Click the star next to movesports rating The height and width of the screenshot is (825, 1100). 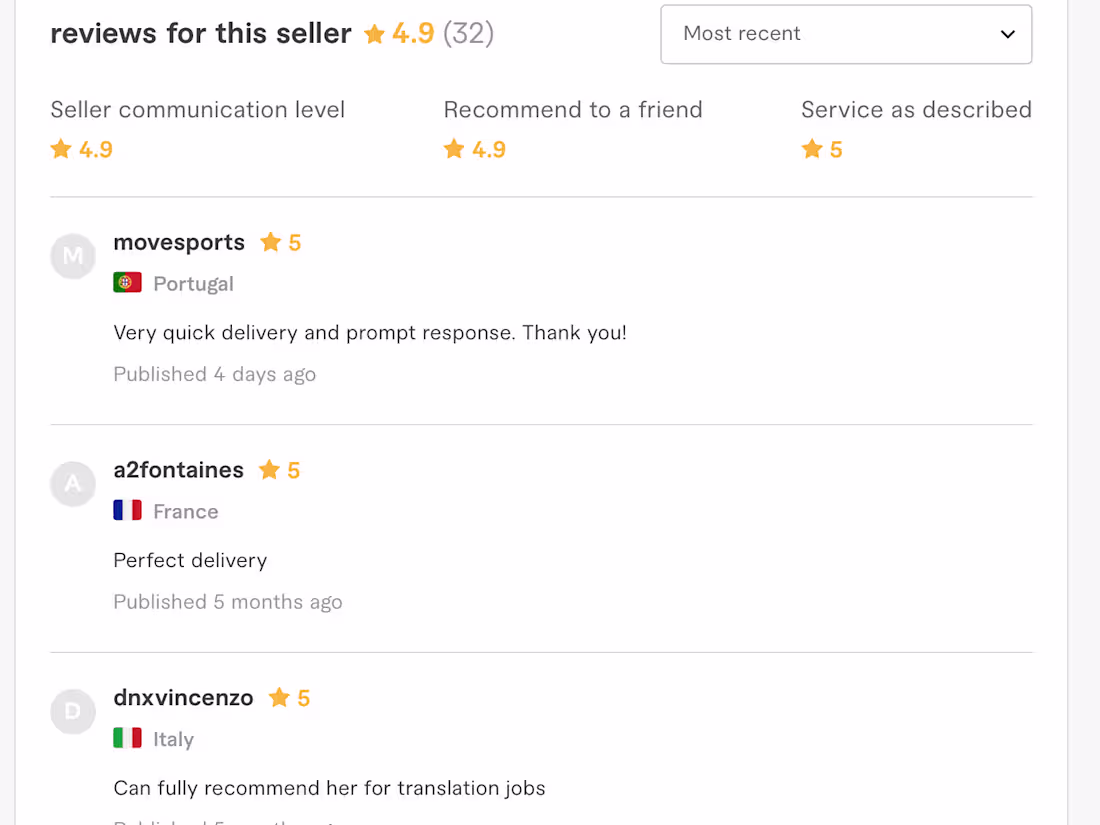(270, 242)
